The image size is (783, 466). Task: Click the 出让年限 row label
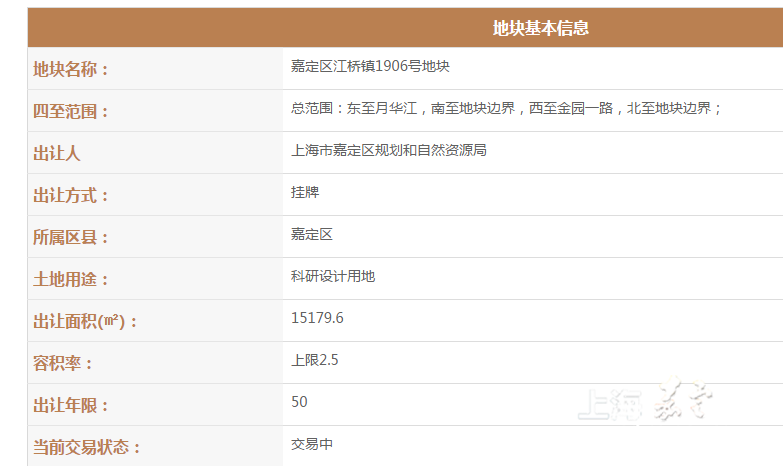(71, 406)
